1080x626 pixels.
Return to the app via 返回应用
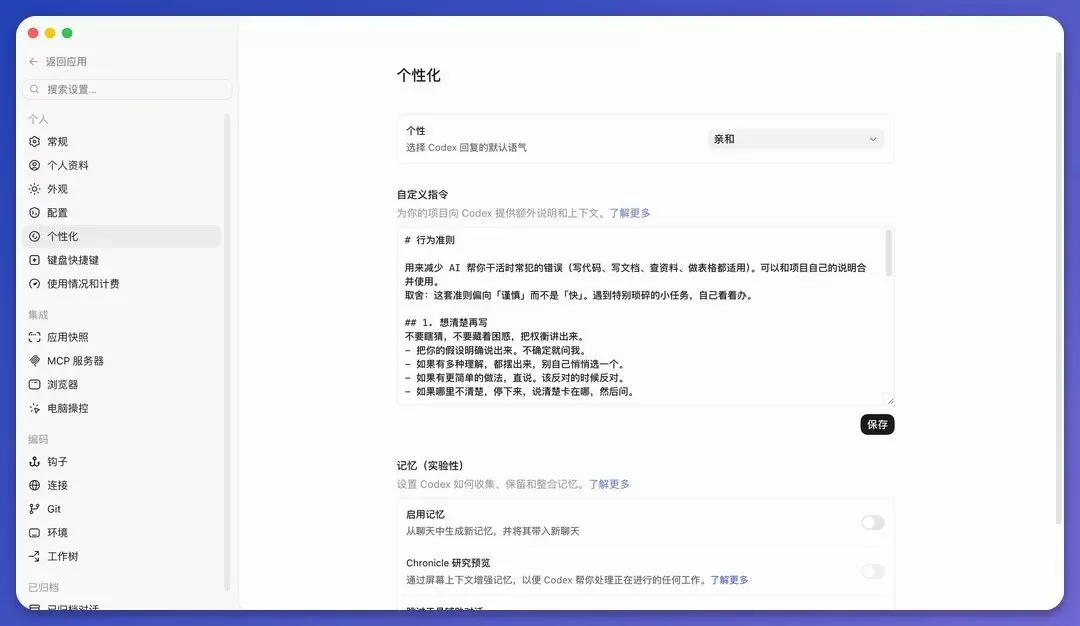click(58, 61)
